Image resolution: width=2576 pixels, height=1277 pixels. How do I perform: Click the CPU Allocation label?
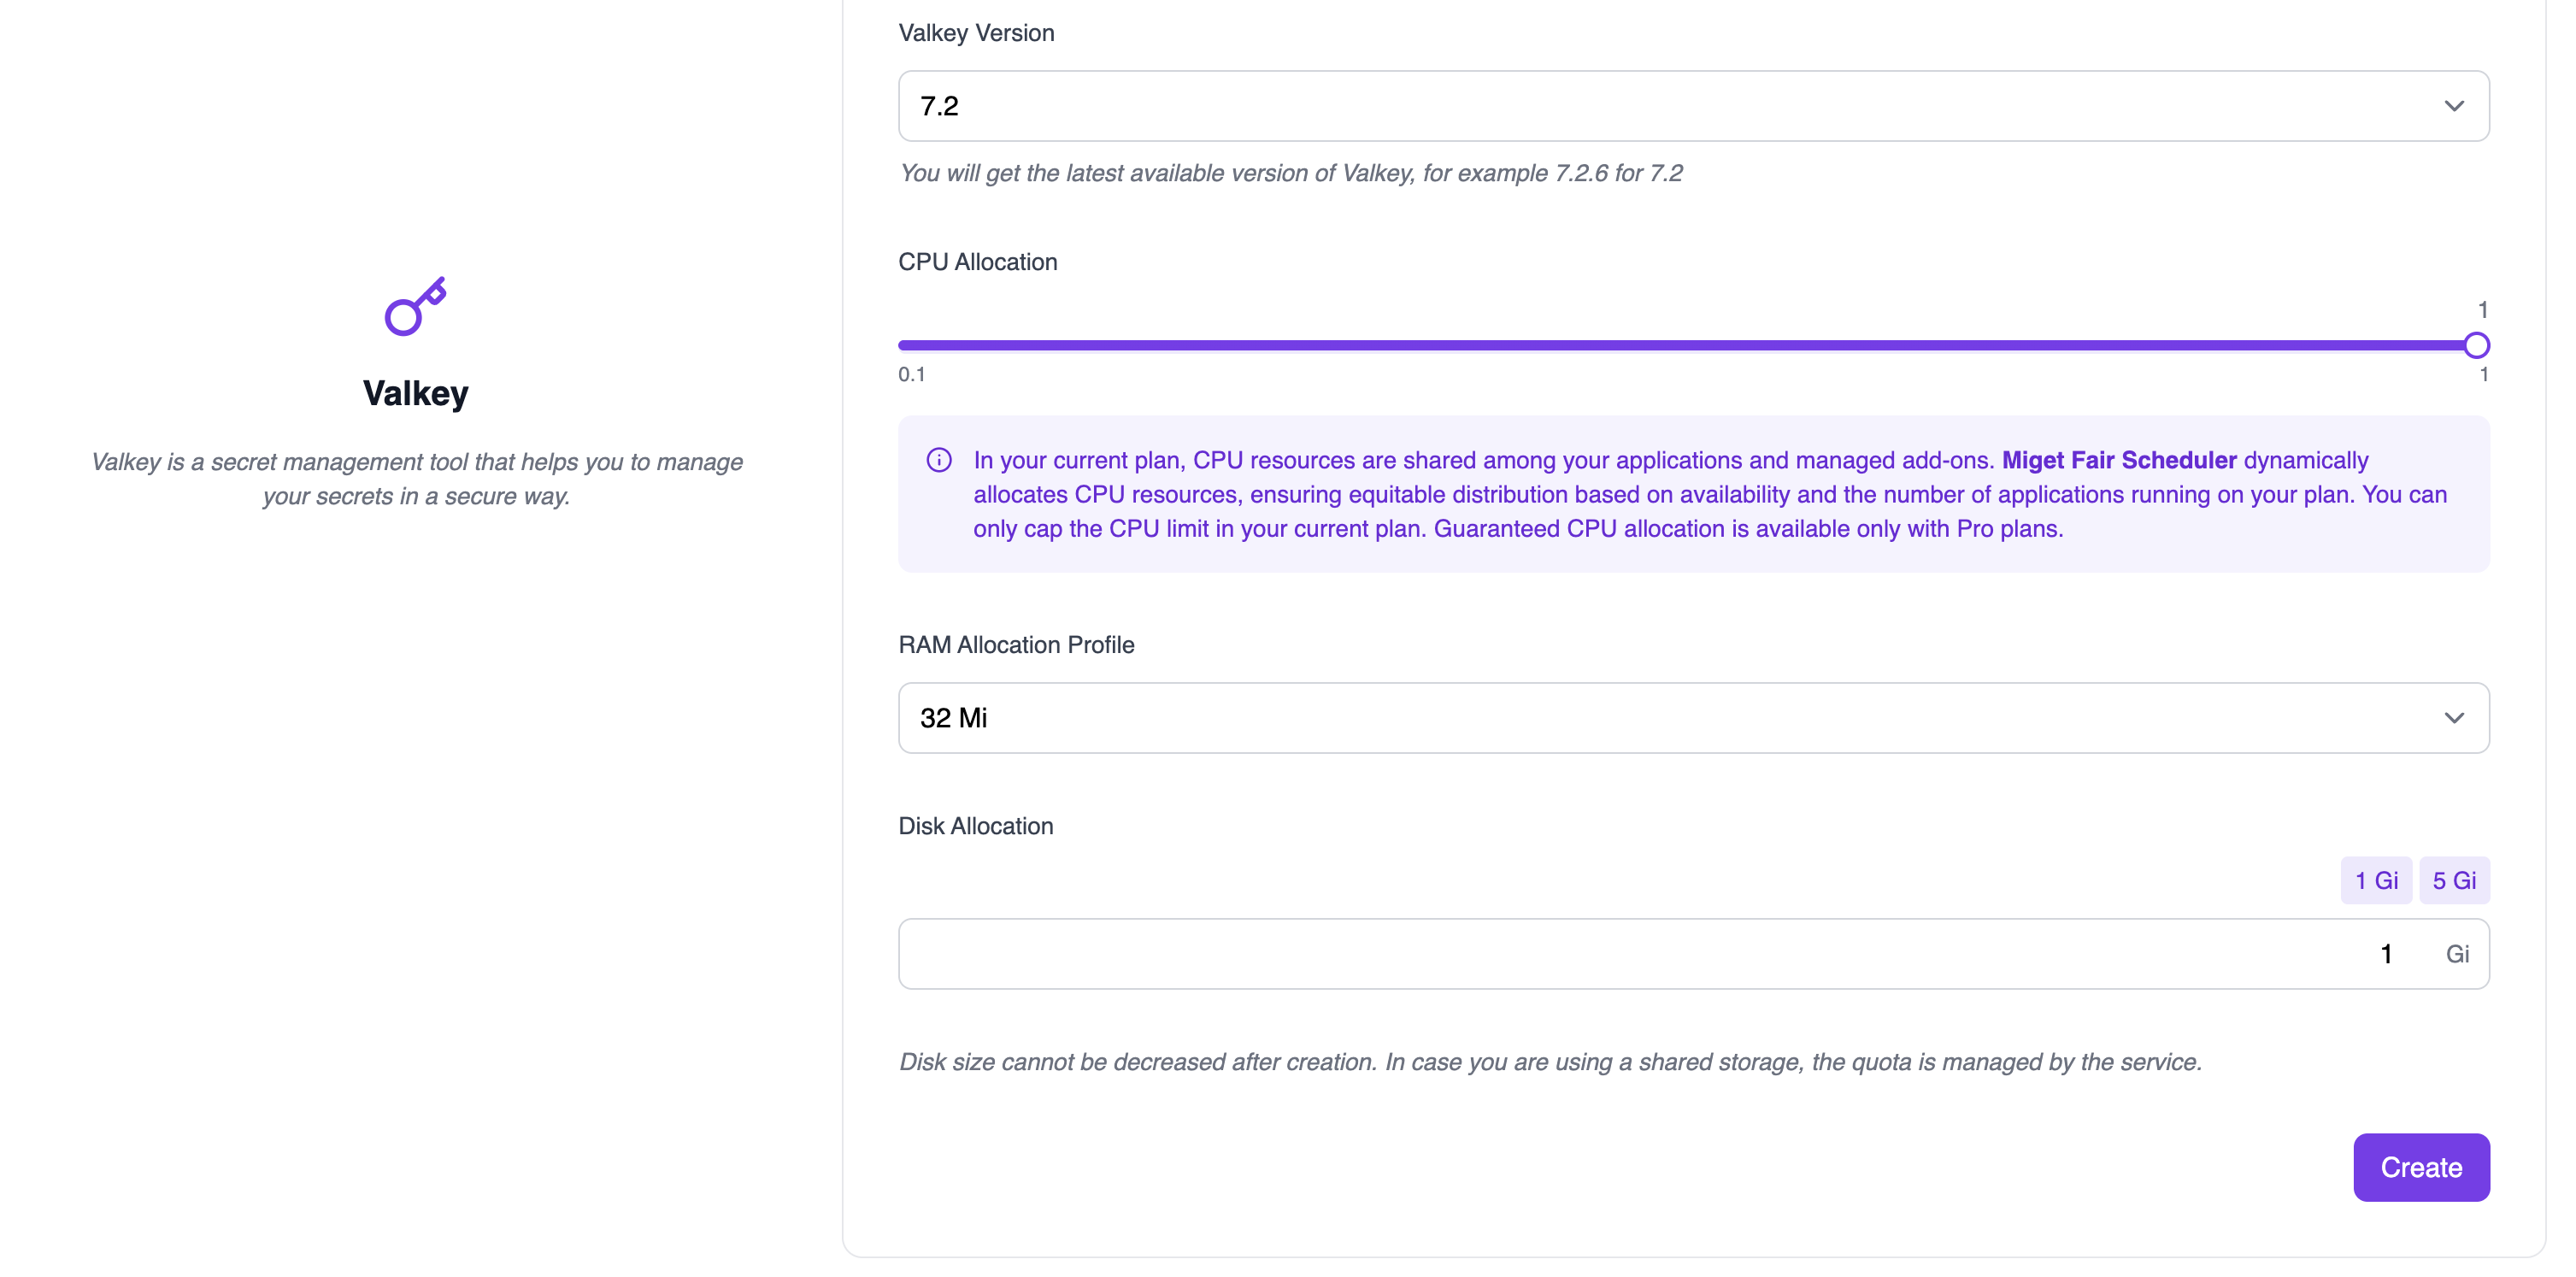(x=977, y=262)
